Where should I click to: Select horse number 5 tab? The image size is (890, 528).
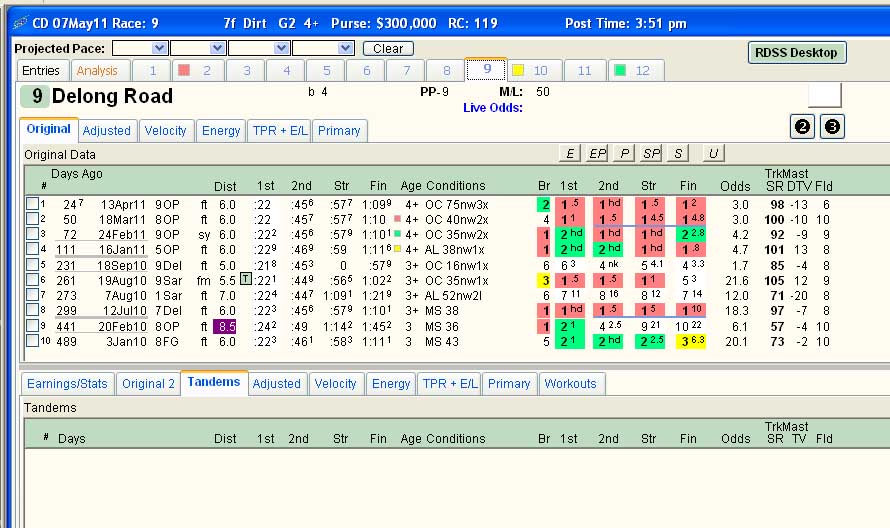(x=326, y=70)
